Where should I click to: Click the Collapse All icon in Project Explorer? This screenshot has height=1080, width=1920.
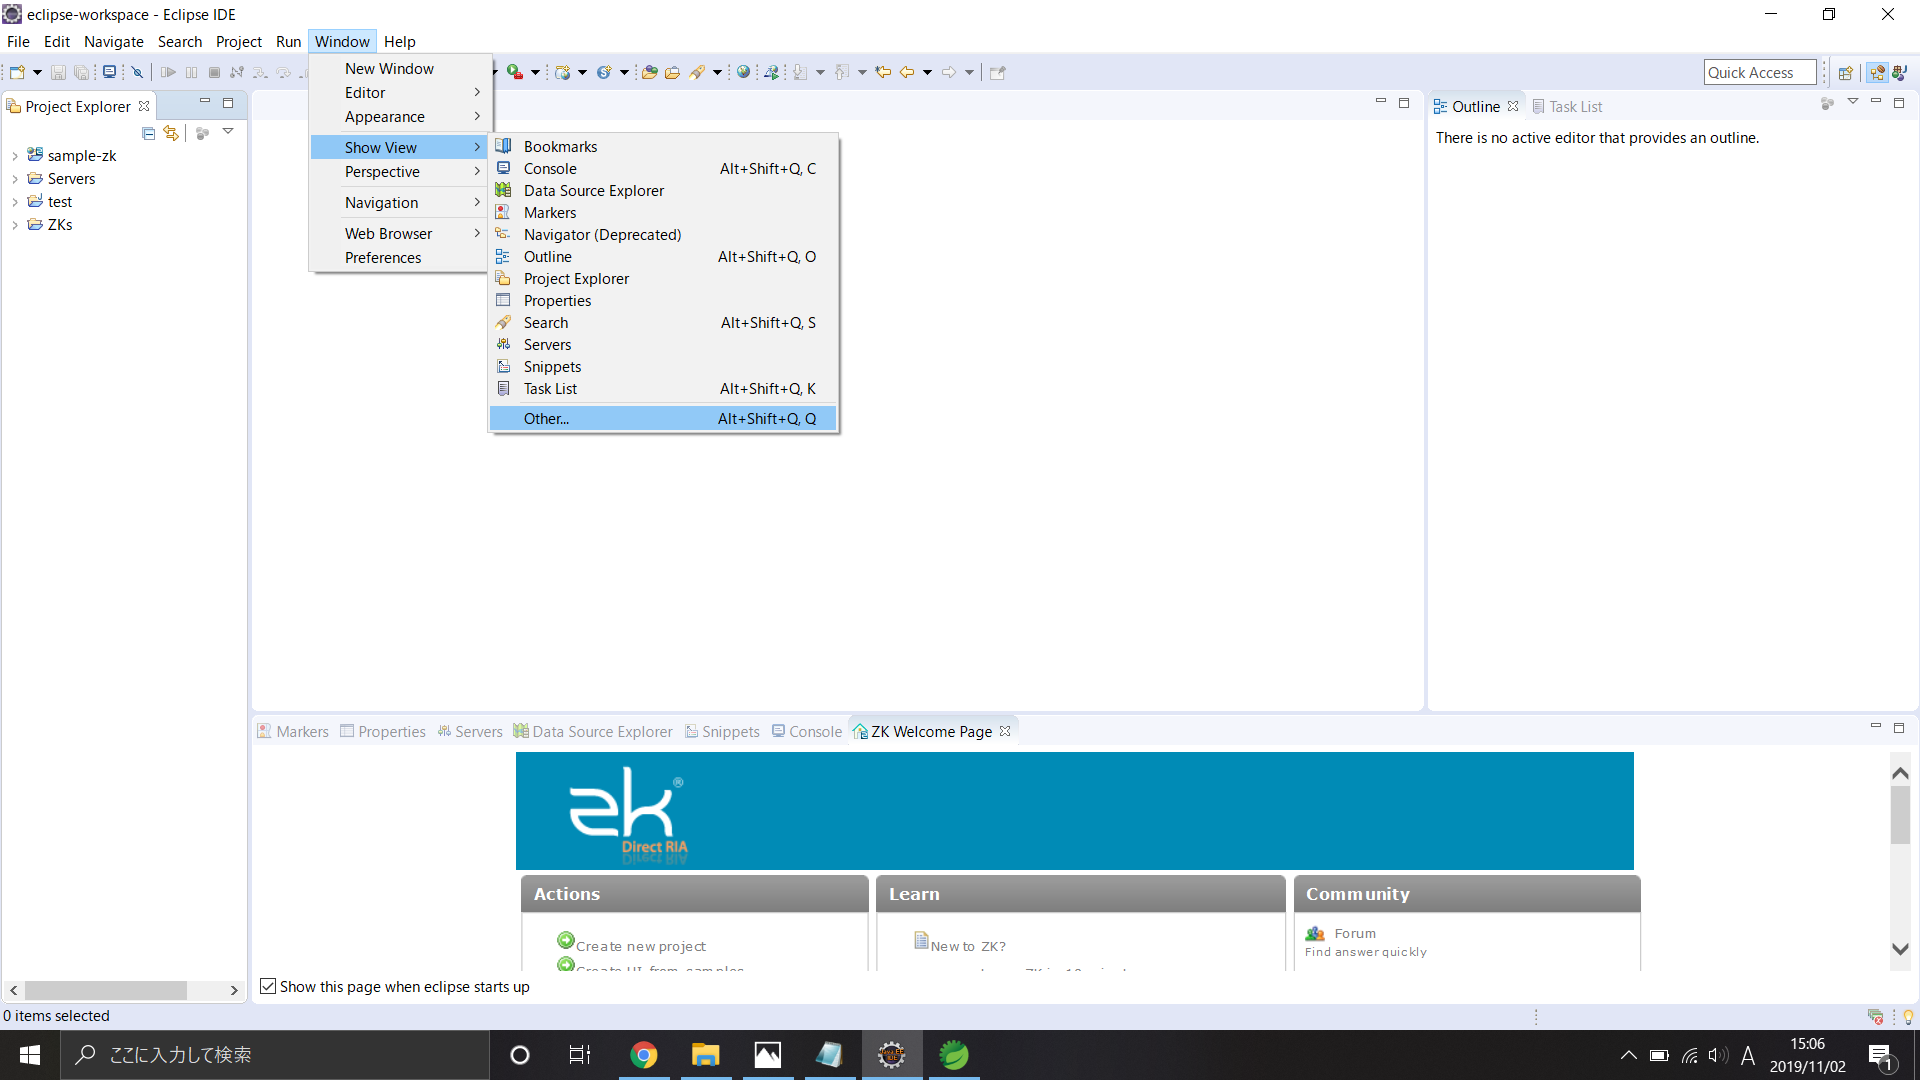pyautogui.click(x=148, y=133)
